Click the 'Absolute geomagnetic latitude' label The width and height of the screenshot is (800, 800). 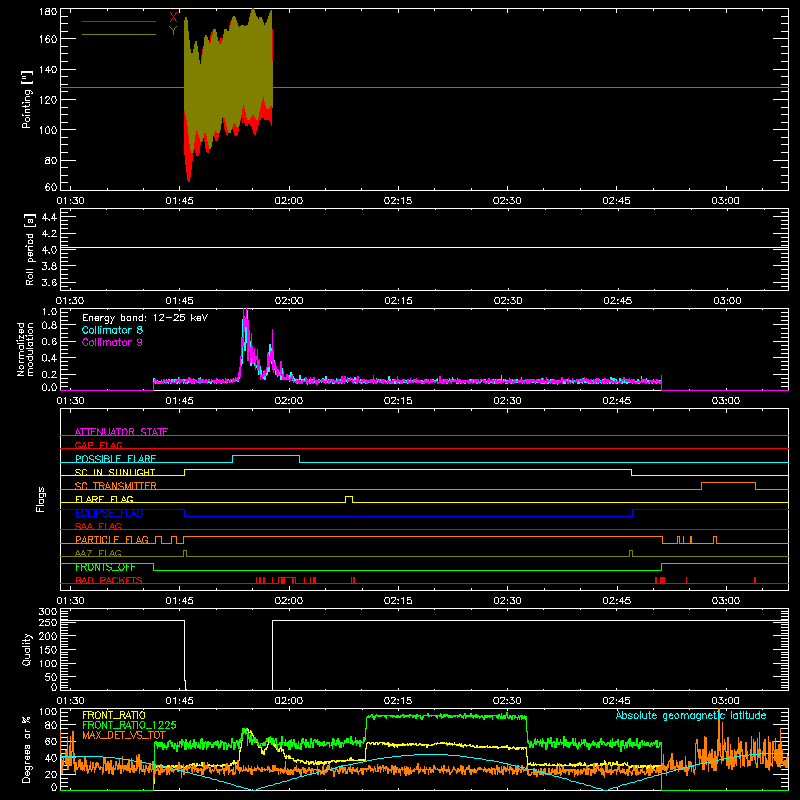click(691, 715)
